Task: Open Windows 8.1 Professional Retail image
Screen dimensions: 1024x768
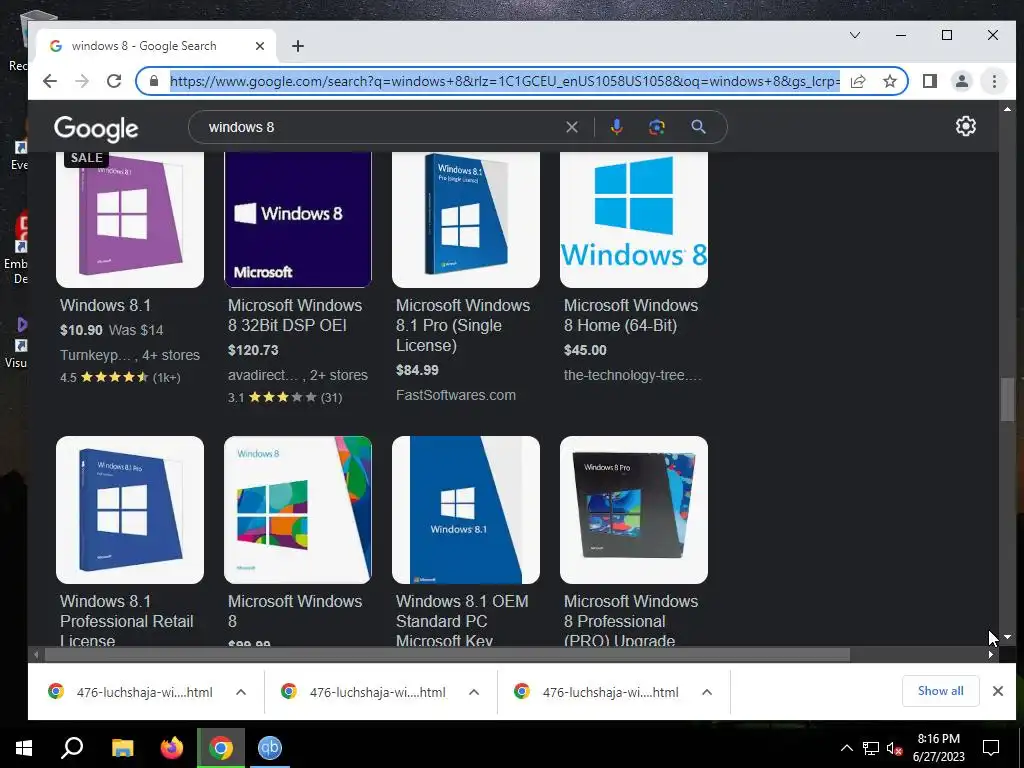Action: pos(130,510)
